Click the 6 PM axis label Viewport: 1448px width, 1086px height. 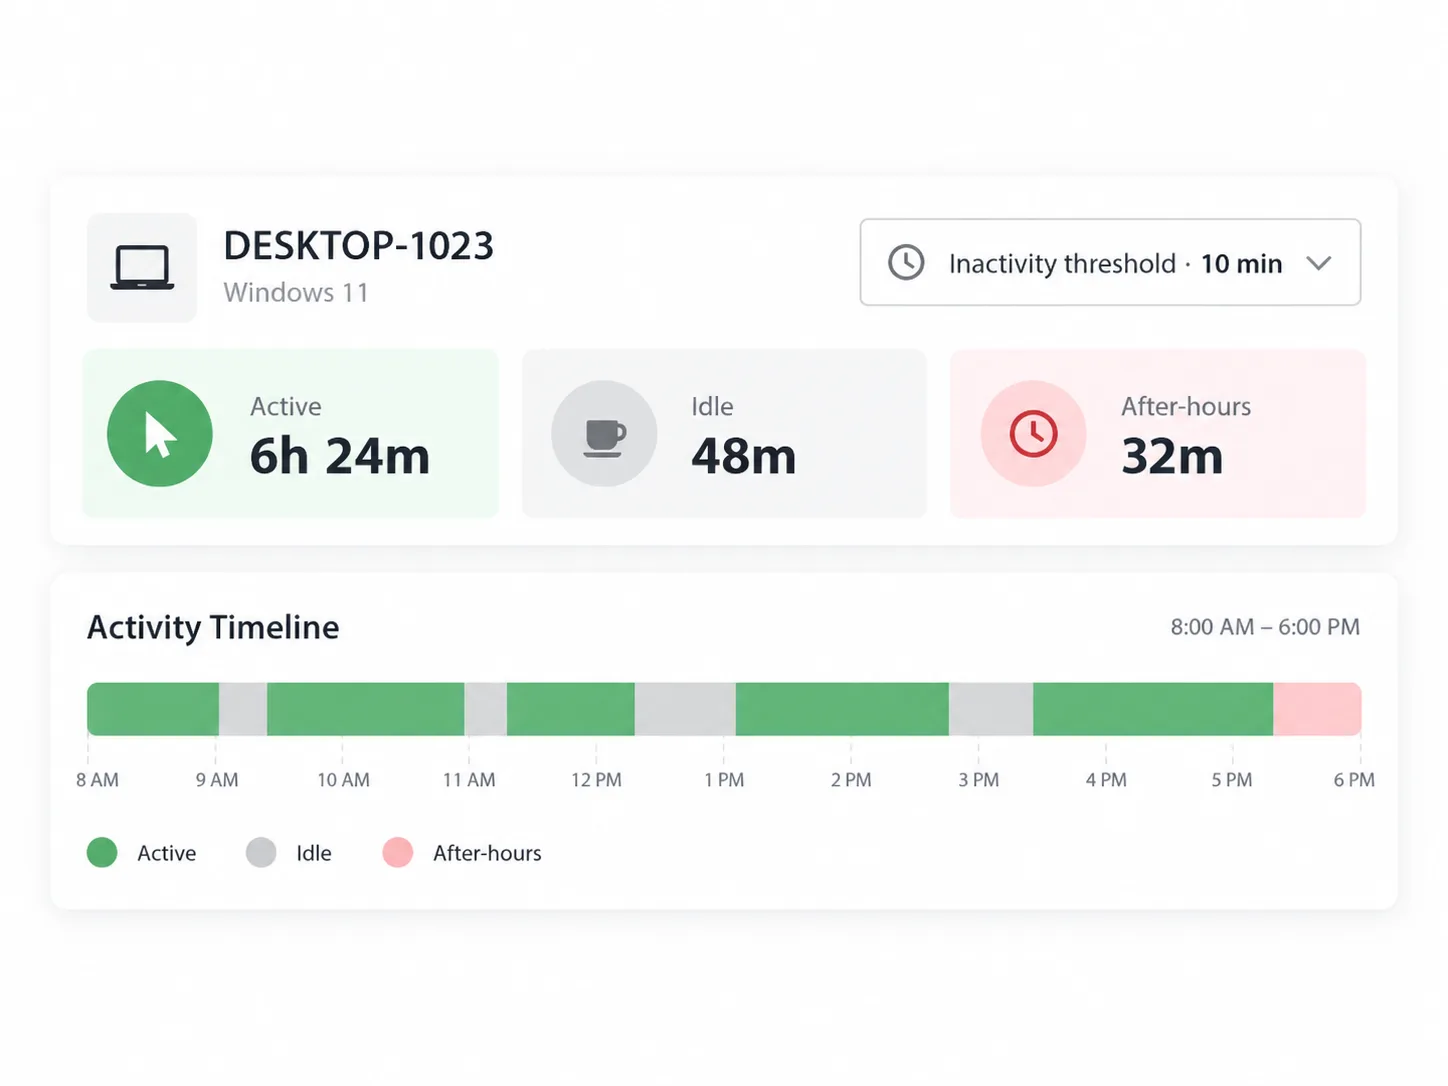[1354, 780]
